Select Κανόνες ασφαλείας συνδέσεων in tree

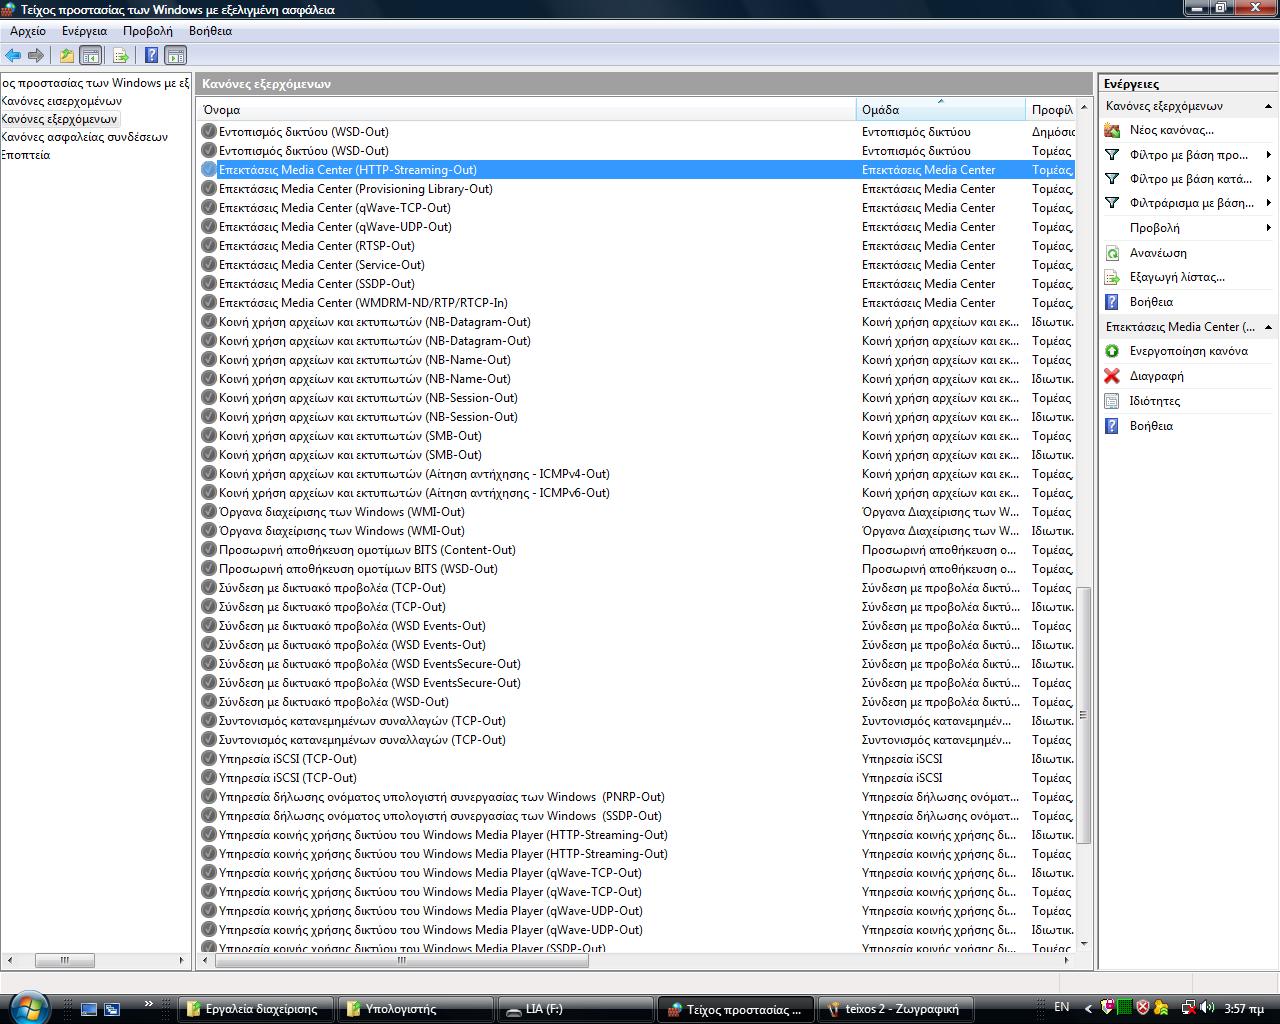point(85,137)
